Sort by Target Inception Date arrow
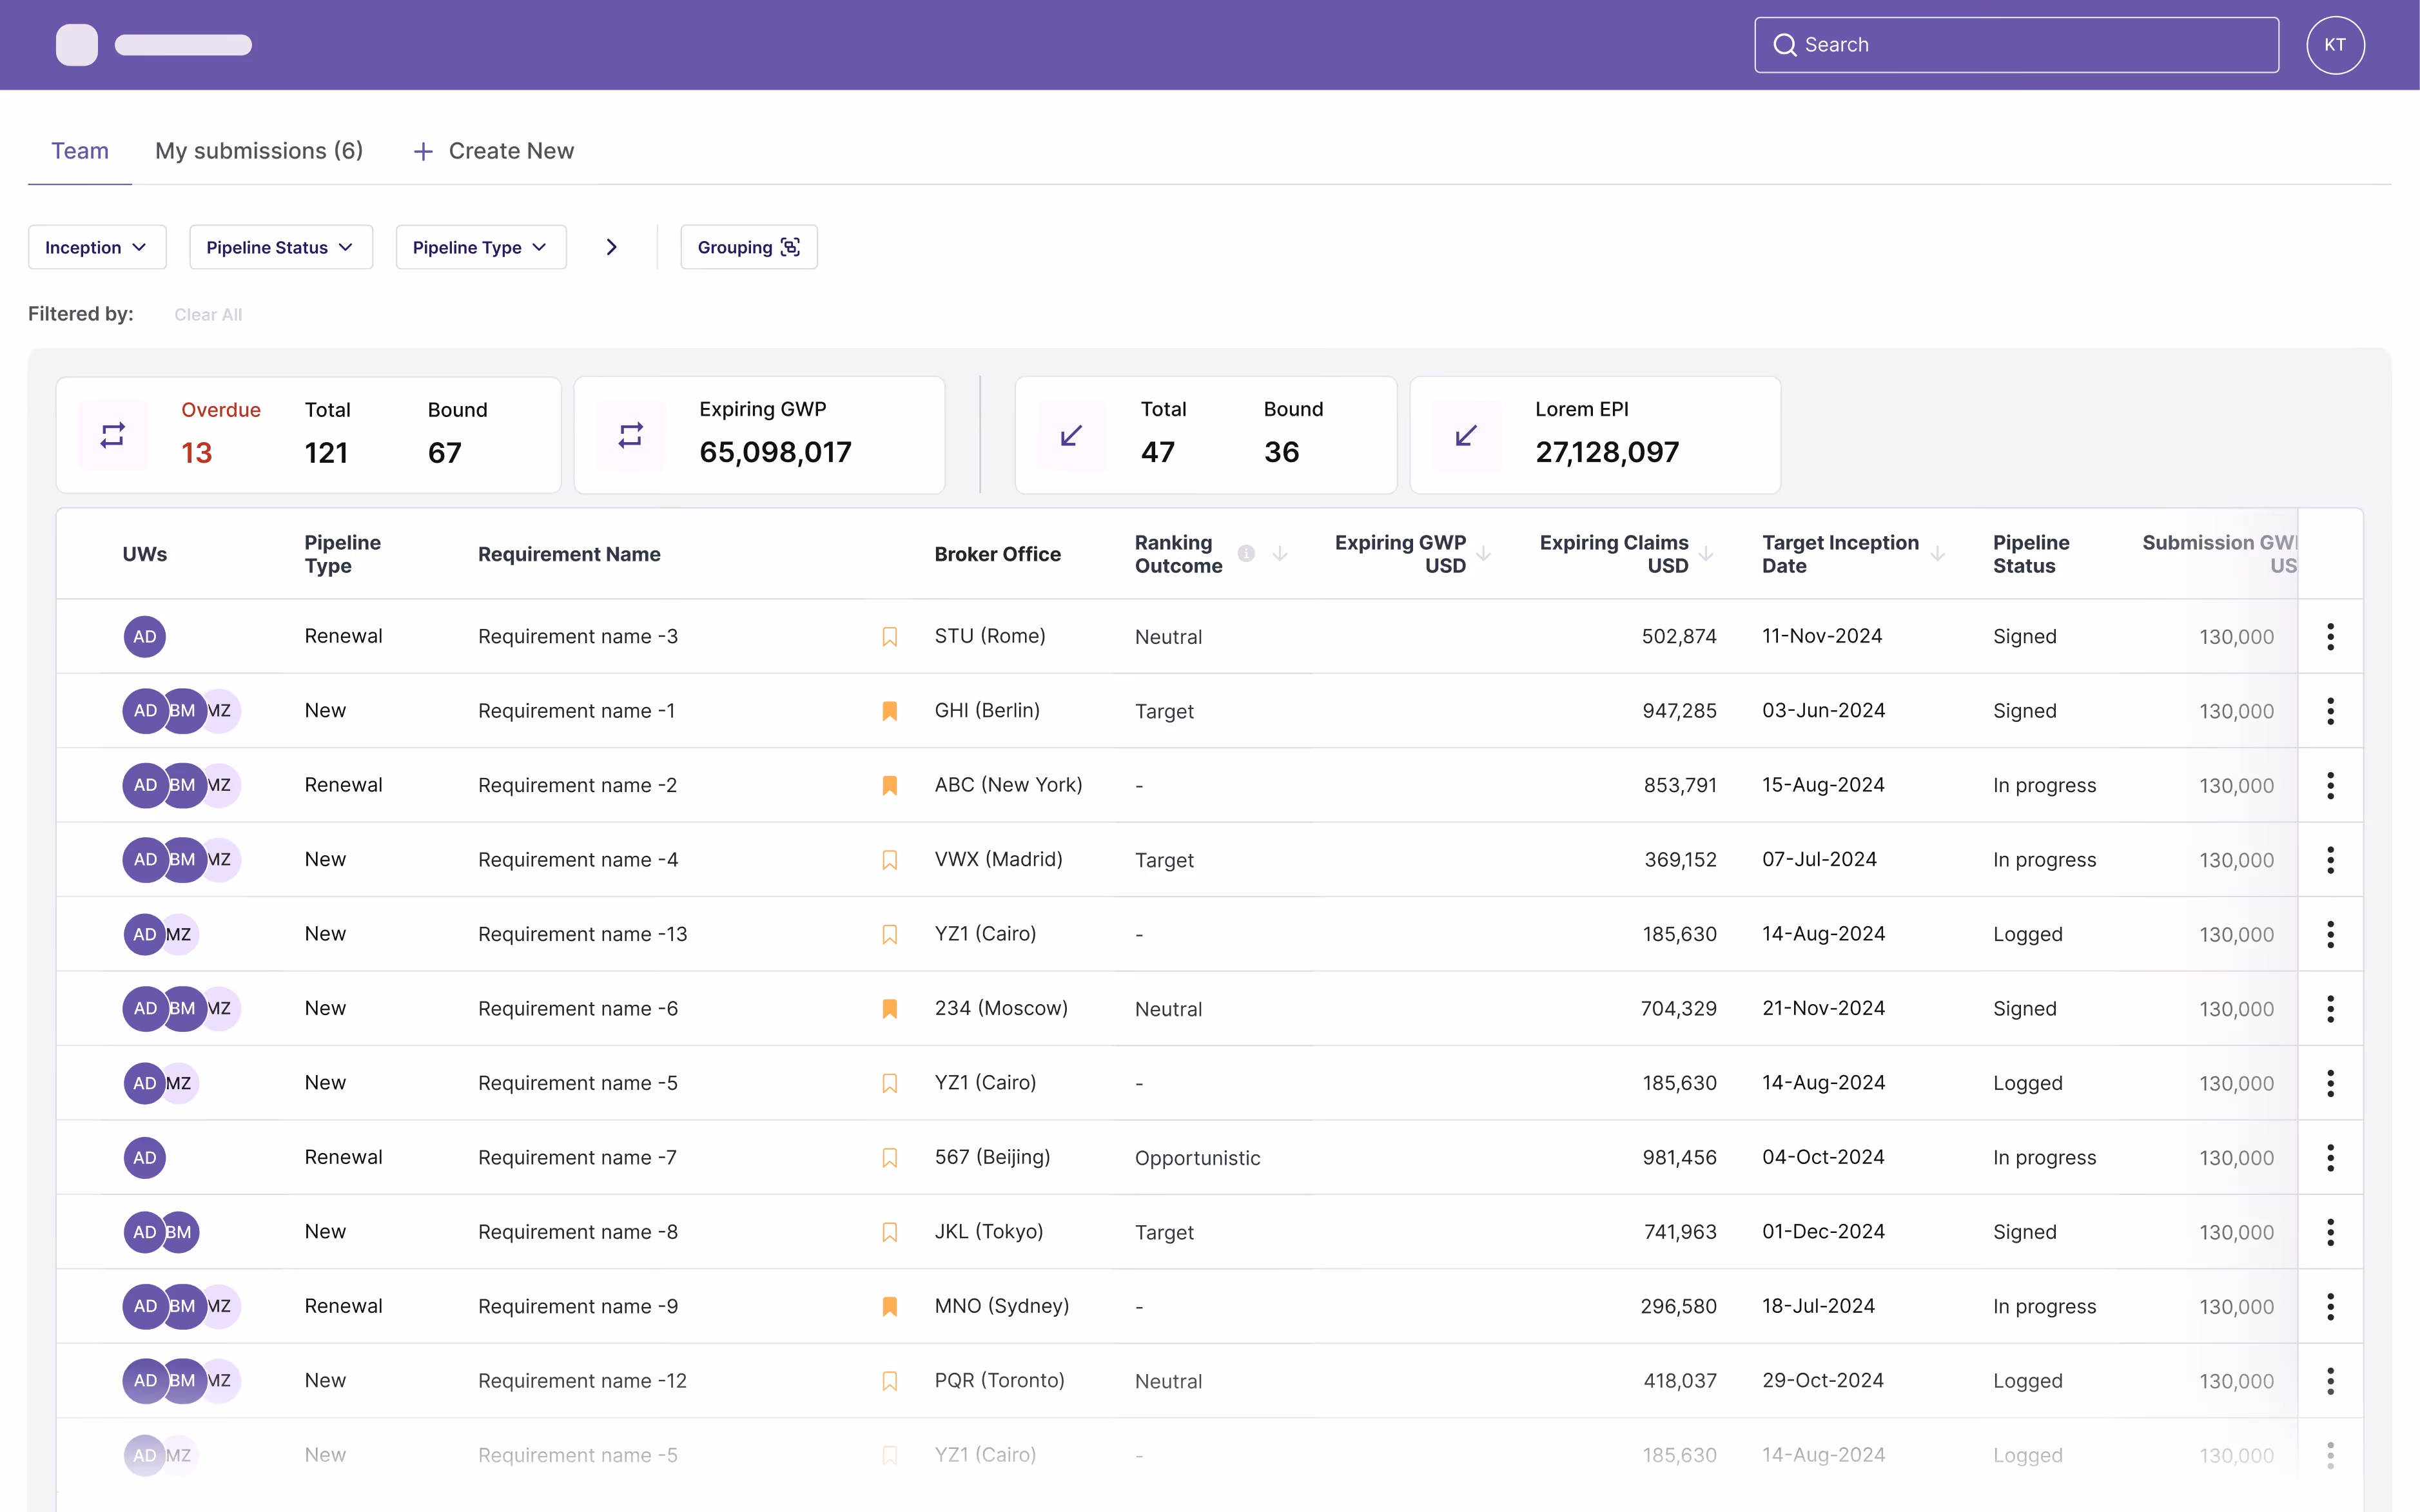Viewport: 2420px width, 1512px height. point(1938,553)
